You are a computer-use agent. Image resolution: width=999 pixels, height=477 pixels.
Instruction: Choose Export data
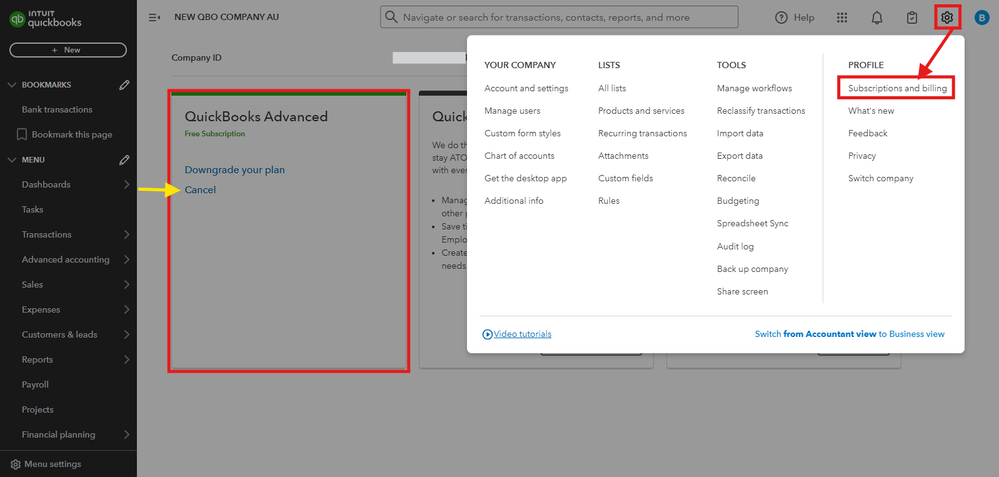(740, 155)
